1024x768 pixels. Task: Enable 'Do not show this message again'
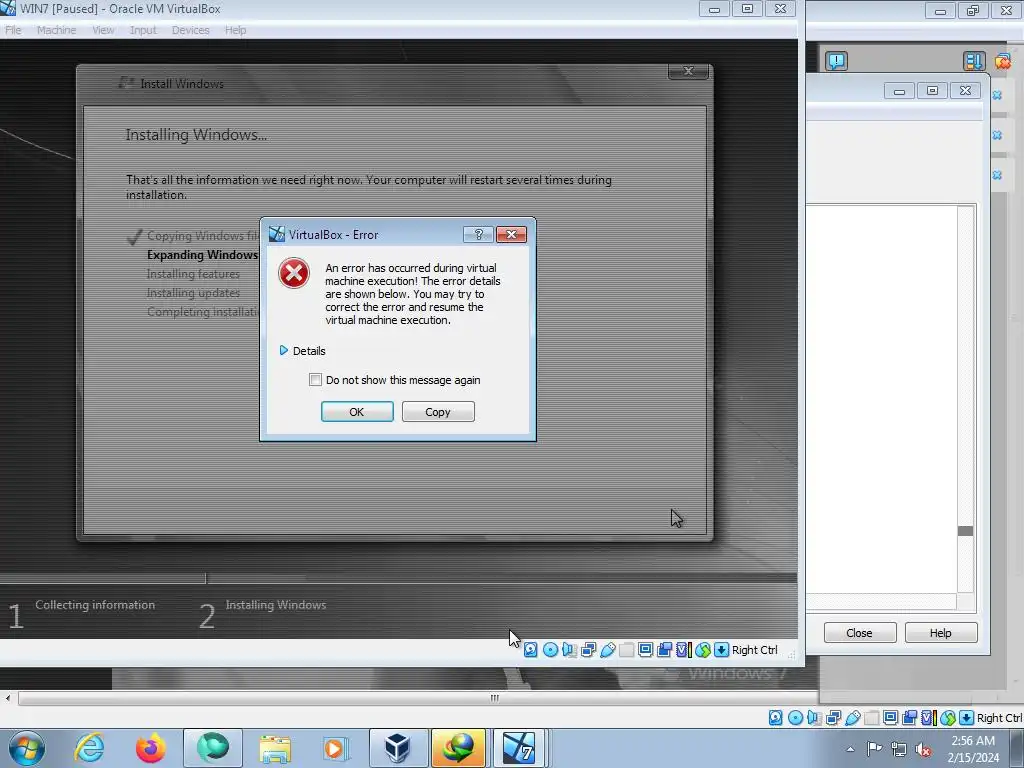point(315,379)
